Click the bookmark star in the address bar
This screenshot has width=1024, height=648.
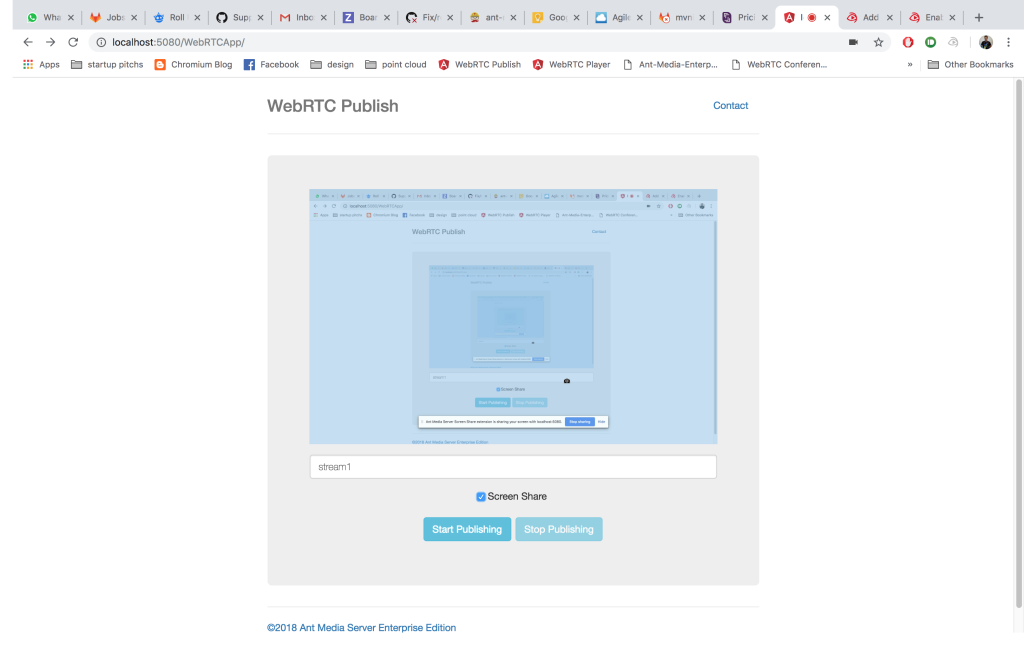(x=878, y=42)
